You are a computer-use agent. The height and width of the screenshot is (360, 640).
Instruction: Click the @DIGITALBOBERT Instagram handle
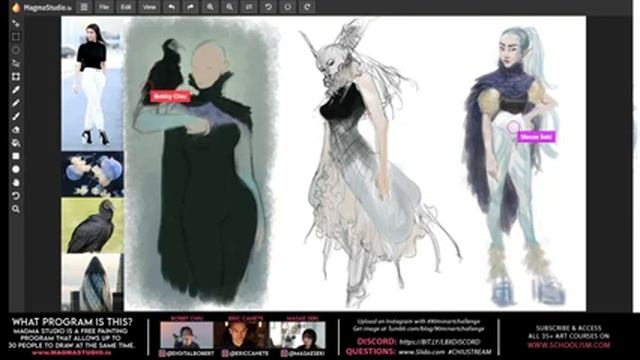187,353
